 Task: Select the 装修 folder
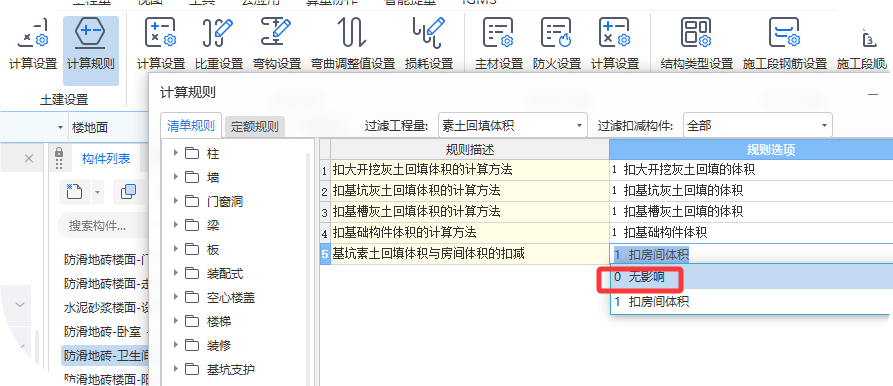pyautogui.click(x=218, y=346)
